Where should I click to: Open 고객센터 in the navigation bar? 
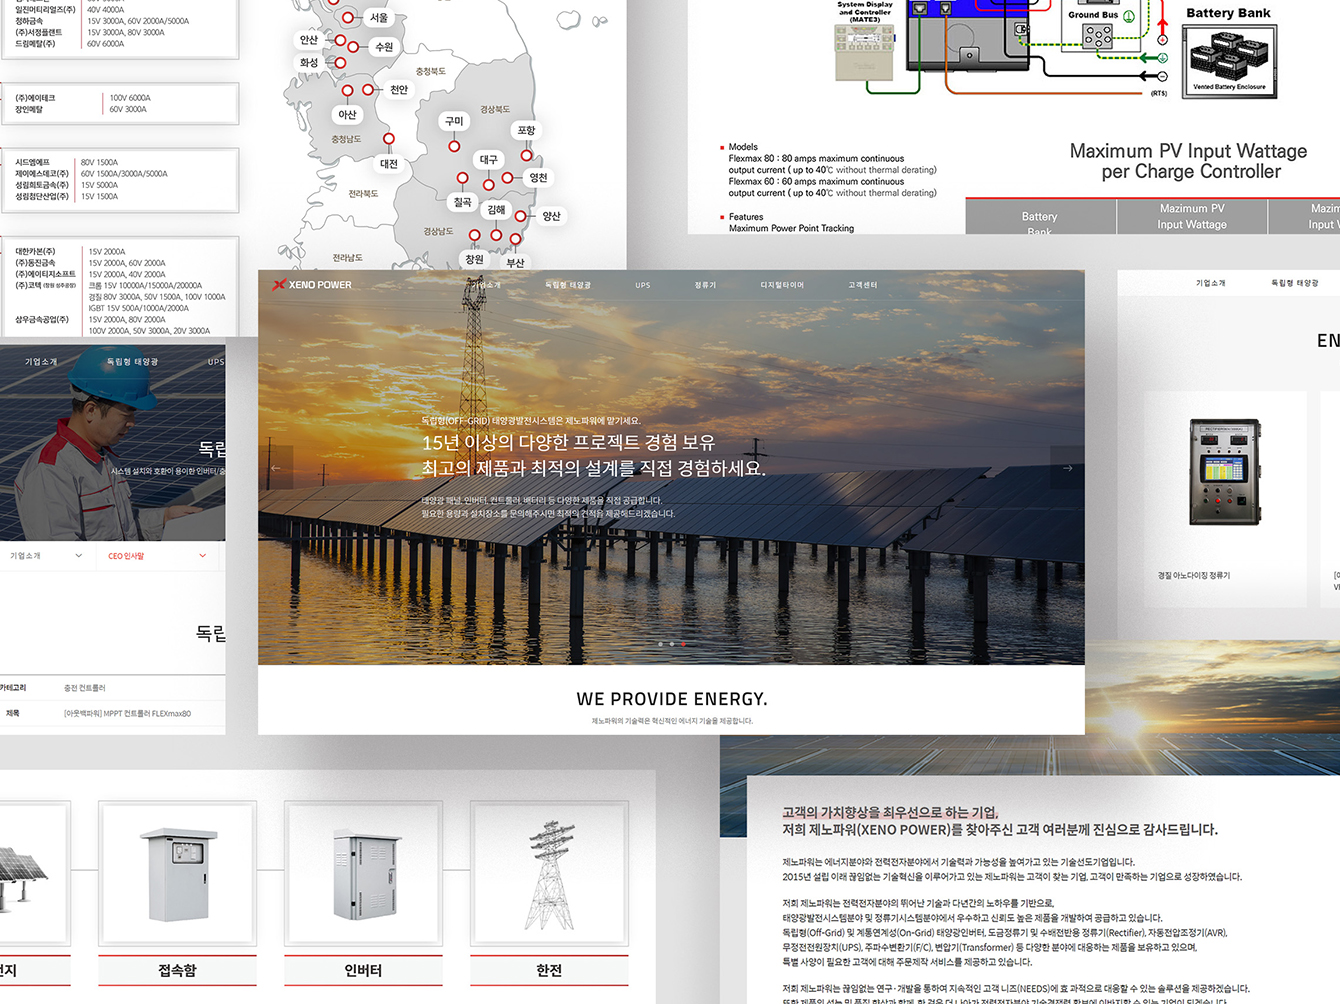(x=862, y=286)
